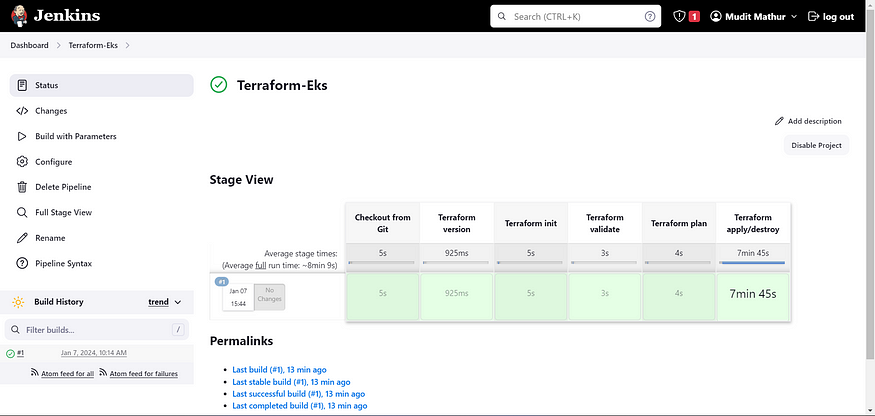
Task: Expand the Build History trend chevron
Action: click(178, 302)
